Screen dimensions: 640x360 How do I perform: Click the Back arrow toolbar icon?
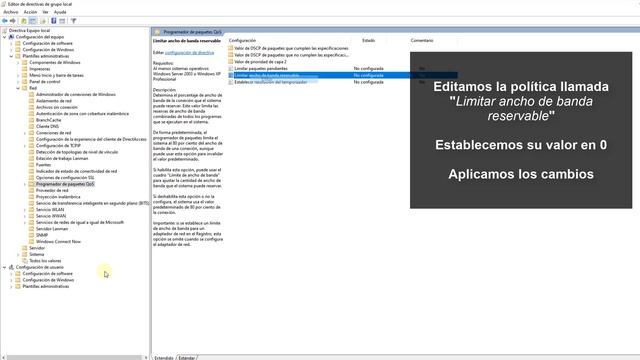click(4, 21)
